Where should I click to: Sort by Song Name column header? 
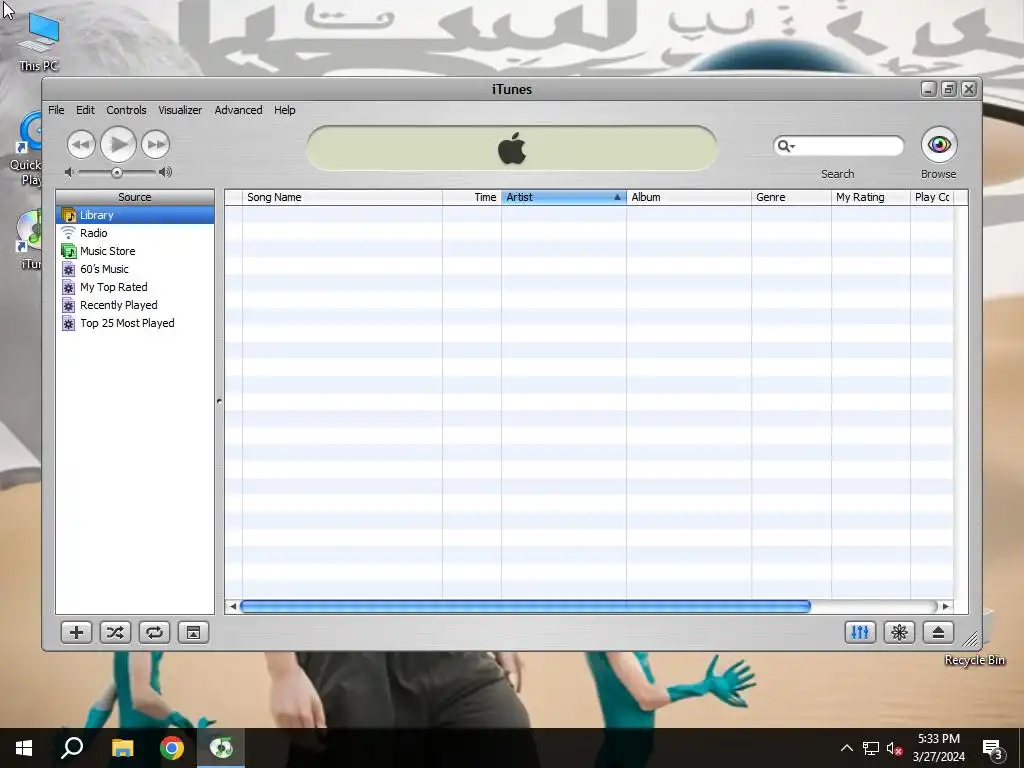point(342,197)
